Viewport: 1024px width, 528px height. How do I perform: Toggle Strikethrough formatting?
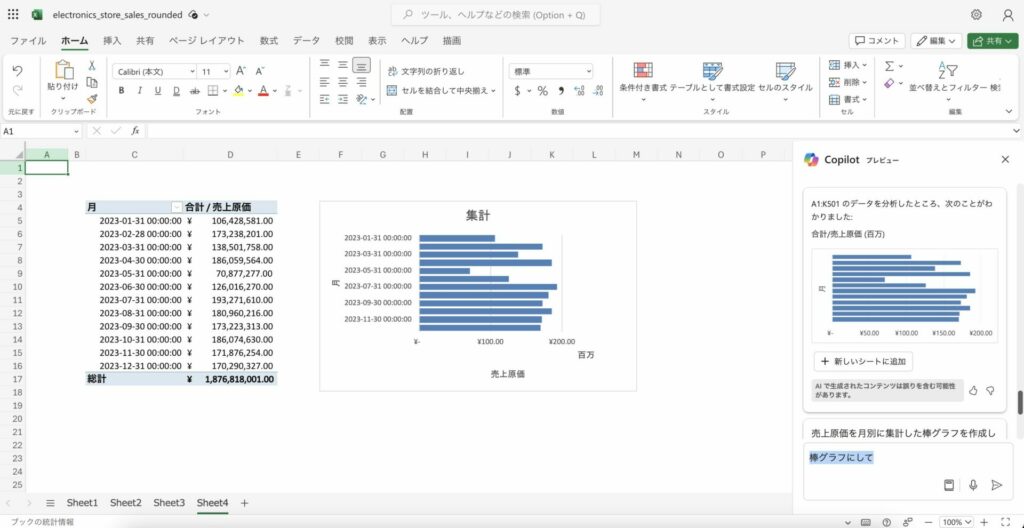194,91
